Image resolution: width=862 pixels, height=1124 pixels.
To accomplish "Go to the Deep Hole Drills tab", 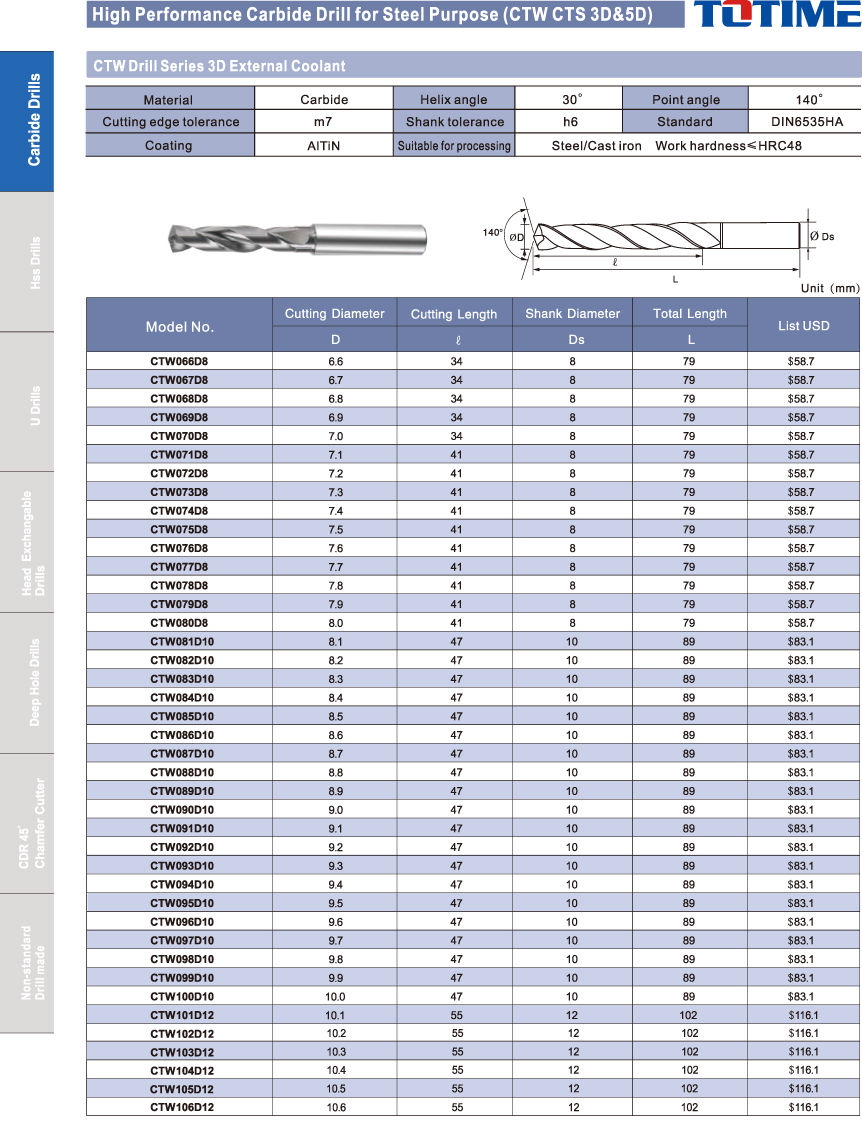I will point(27,683).
